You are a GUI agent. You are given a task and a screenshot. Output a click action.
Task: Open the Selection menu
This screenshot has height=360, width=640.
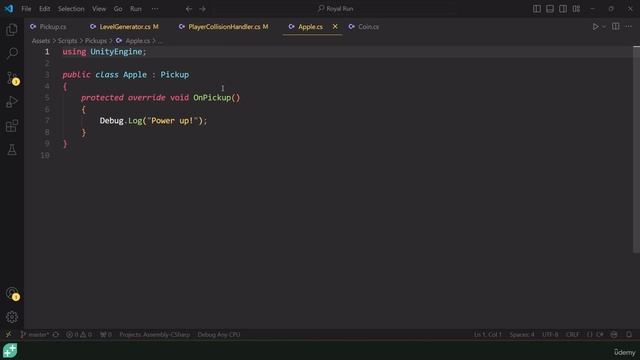[71, 9]
